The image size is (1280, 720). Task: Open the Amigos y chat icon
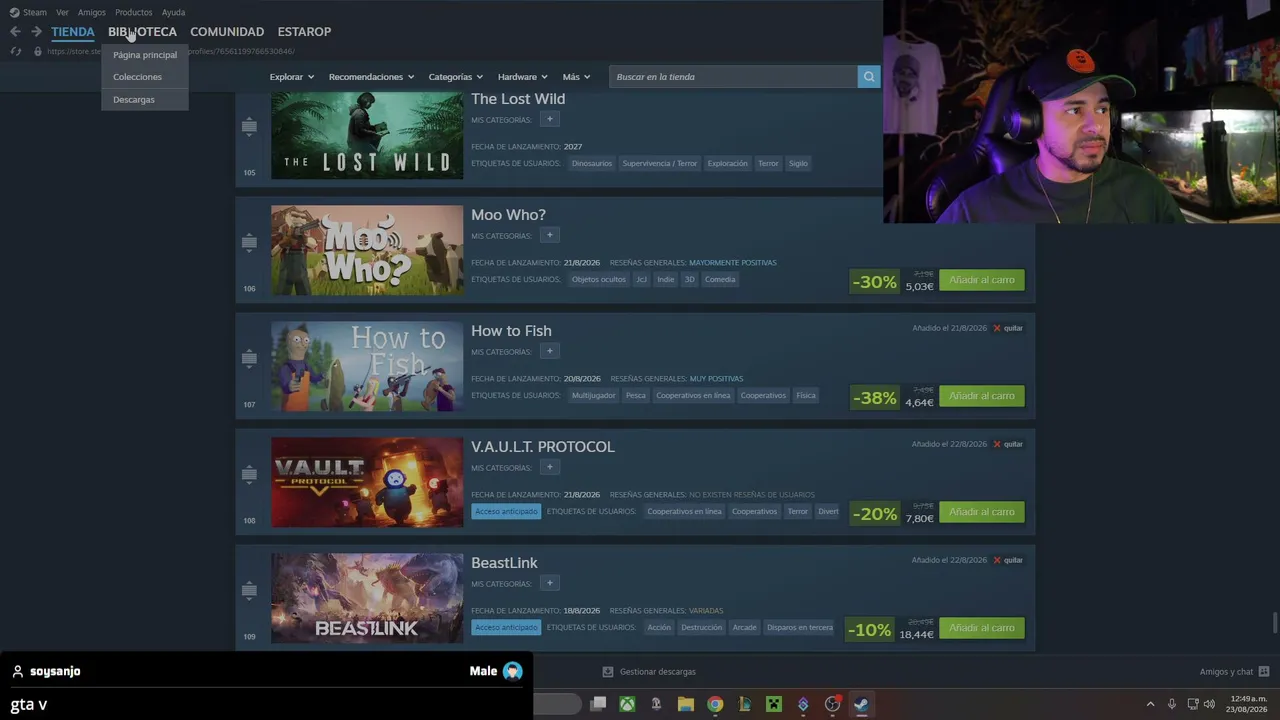(1264, 672)
